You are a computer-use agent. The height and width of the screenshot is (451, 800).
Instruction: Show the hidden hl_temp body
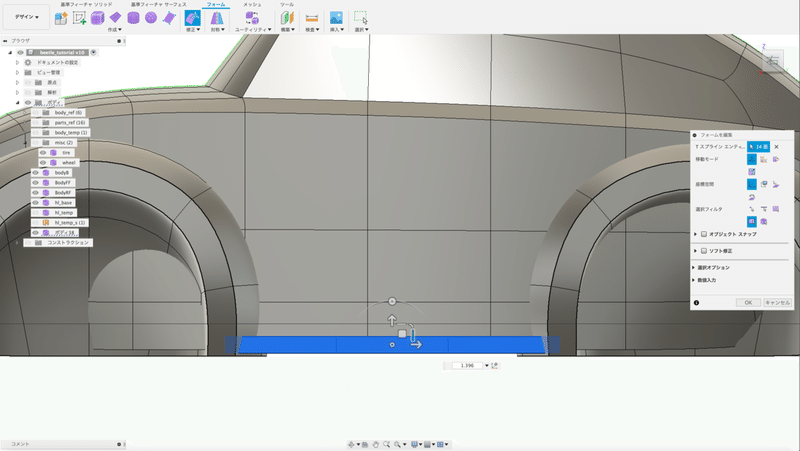pos(35,213)
